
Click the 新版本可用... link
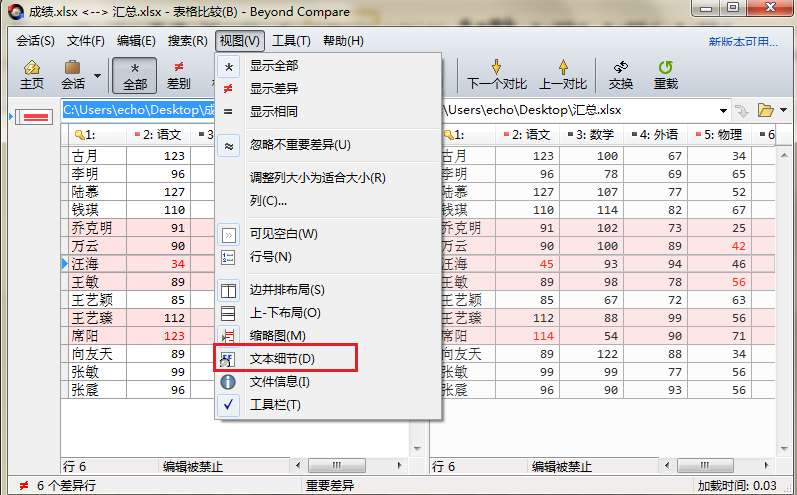coord(743,42)
